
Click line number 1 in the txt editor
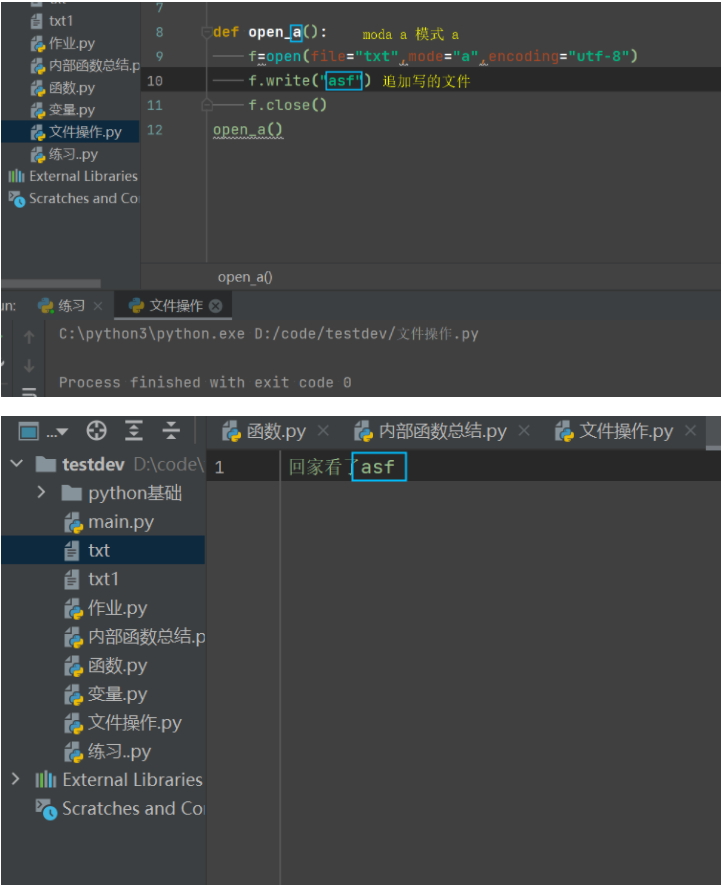tap(219, 467)
